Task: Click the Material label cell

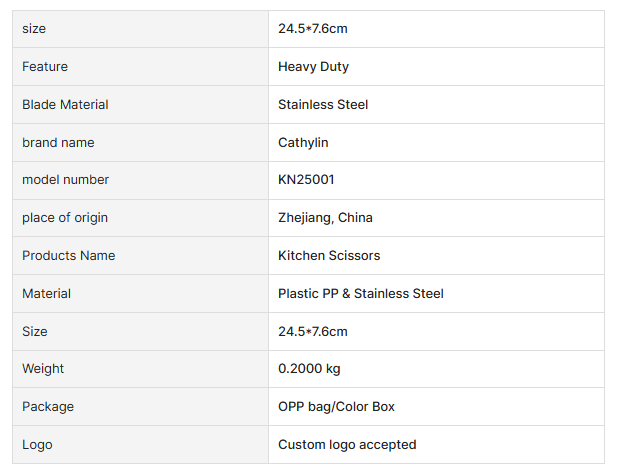Action: (x=46, y=294)
